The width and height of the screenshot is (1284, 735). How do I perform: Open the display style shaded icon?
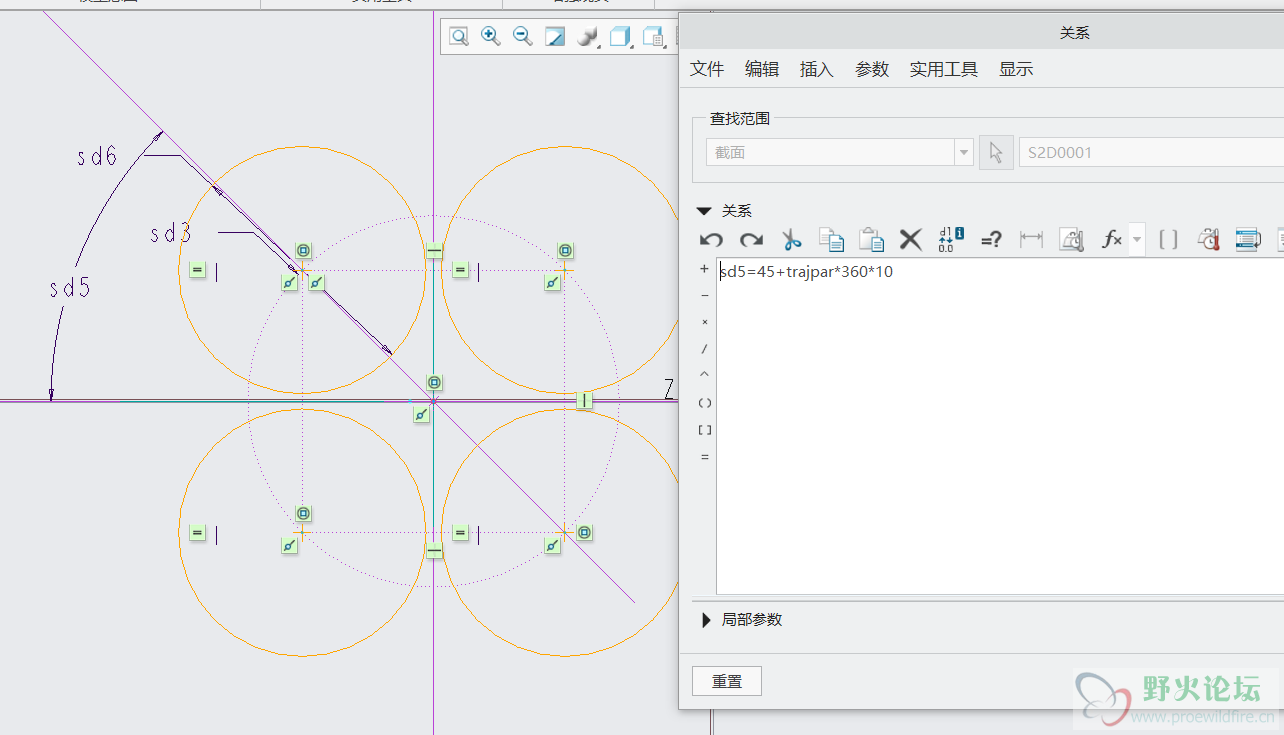[588, 37]
